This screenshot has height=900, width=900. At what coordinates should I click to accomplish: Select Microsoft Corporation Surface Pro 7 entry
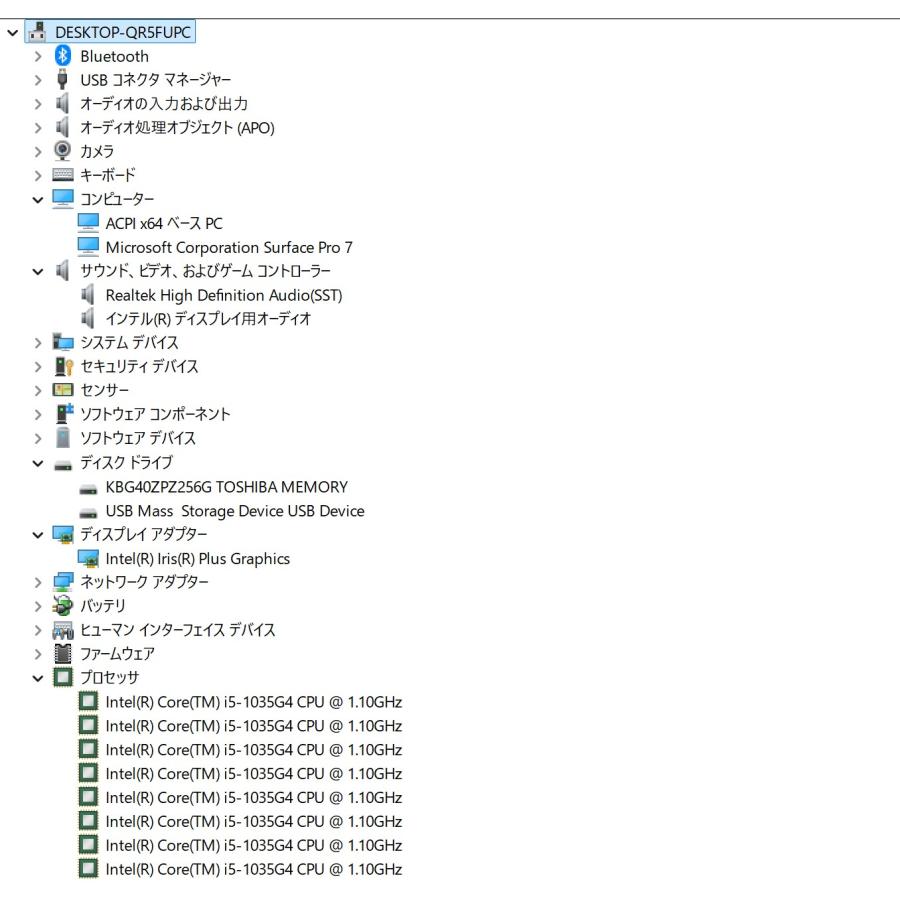(229, 247)
